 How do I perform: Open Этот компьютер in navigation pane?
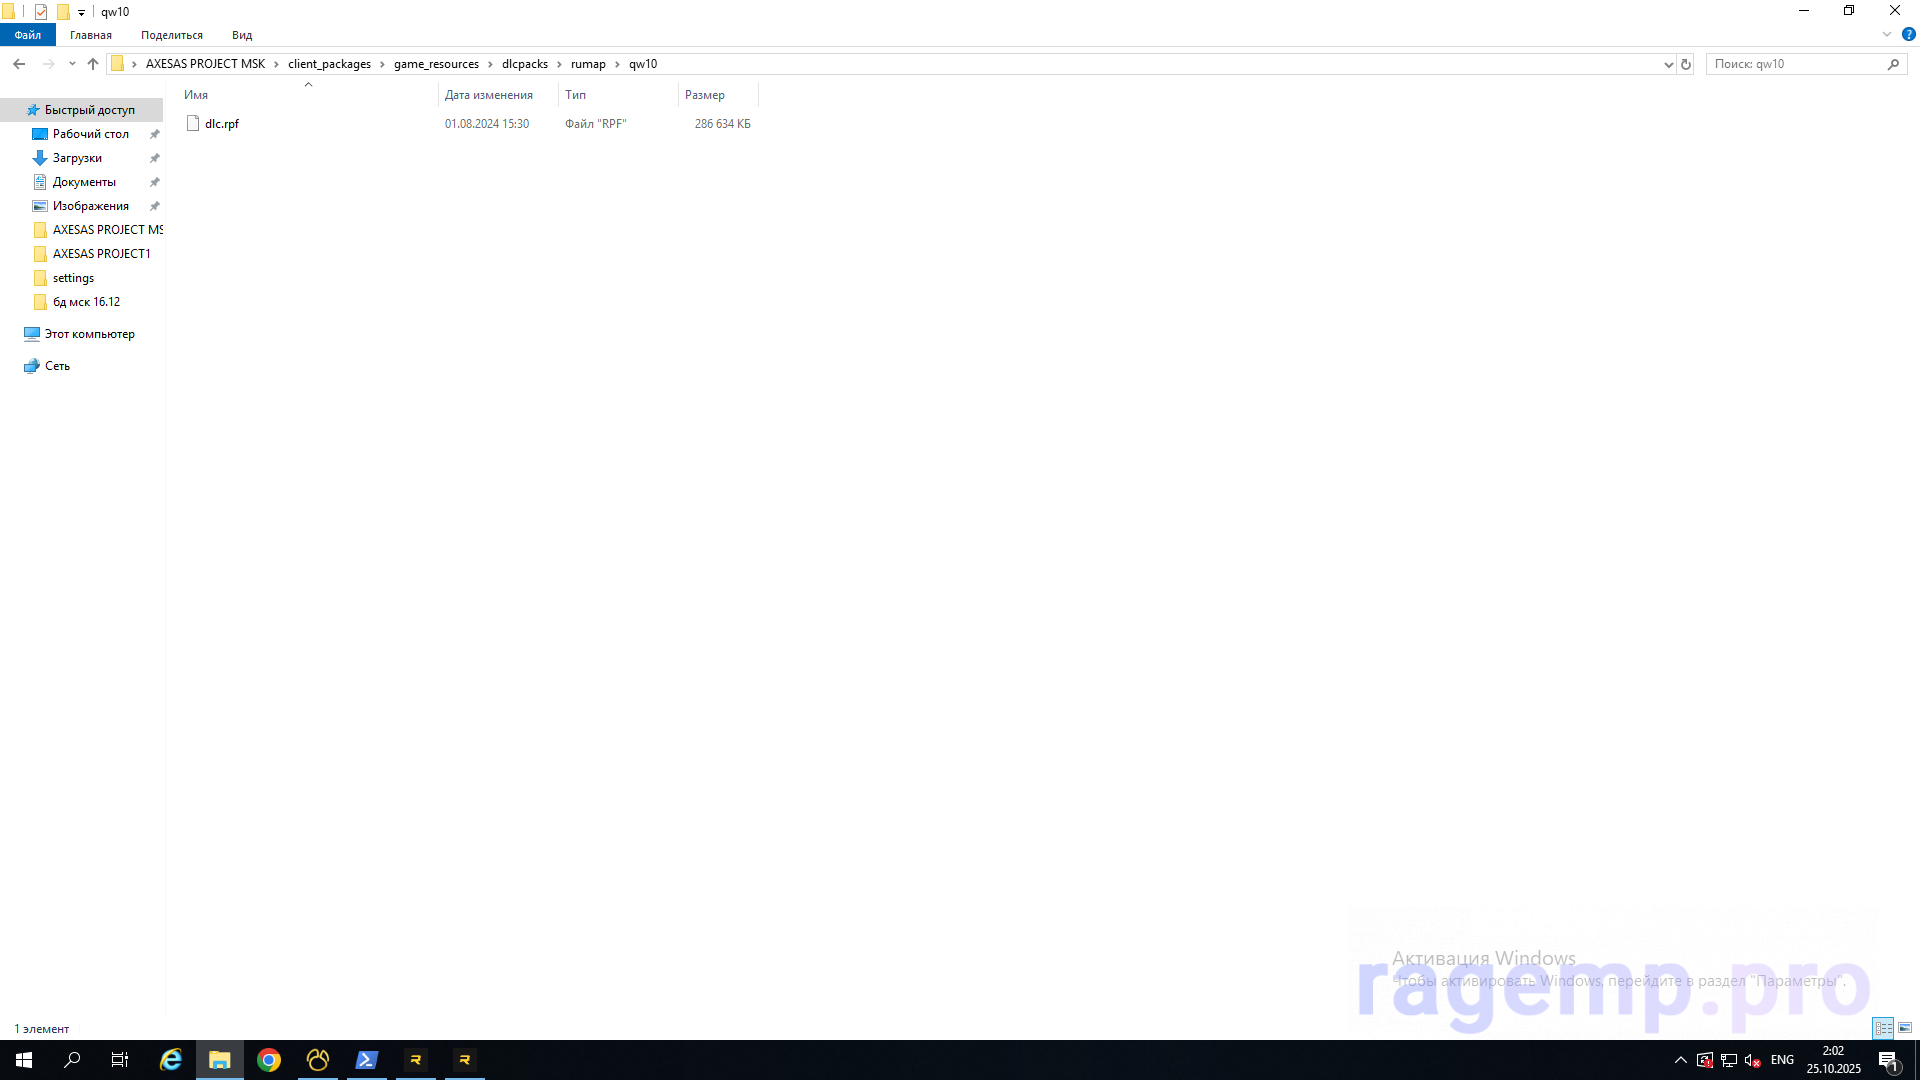[89, 334]
